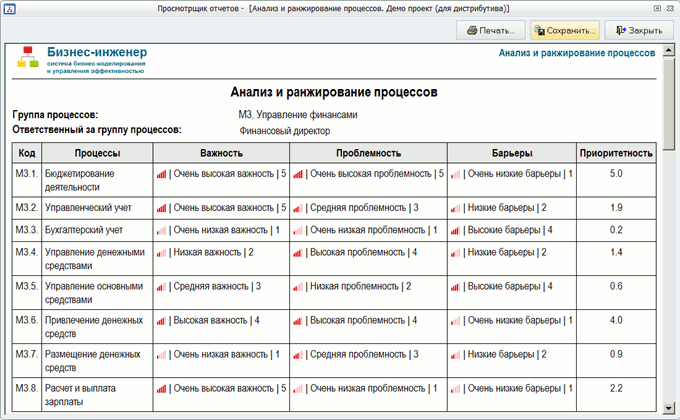Click priority value 0.2

[616, 230]
